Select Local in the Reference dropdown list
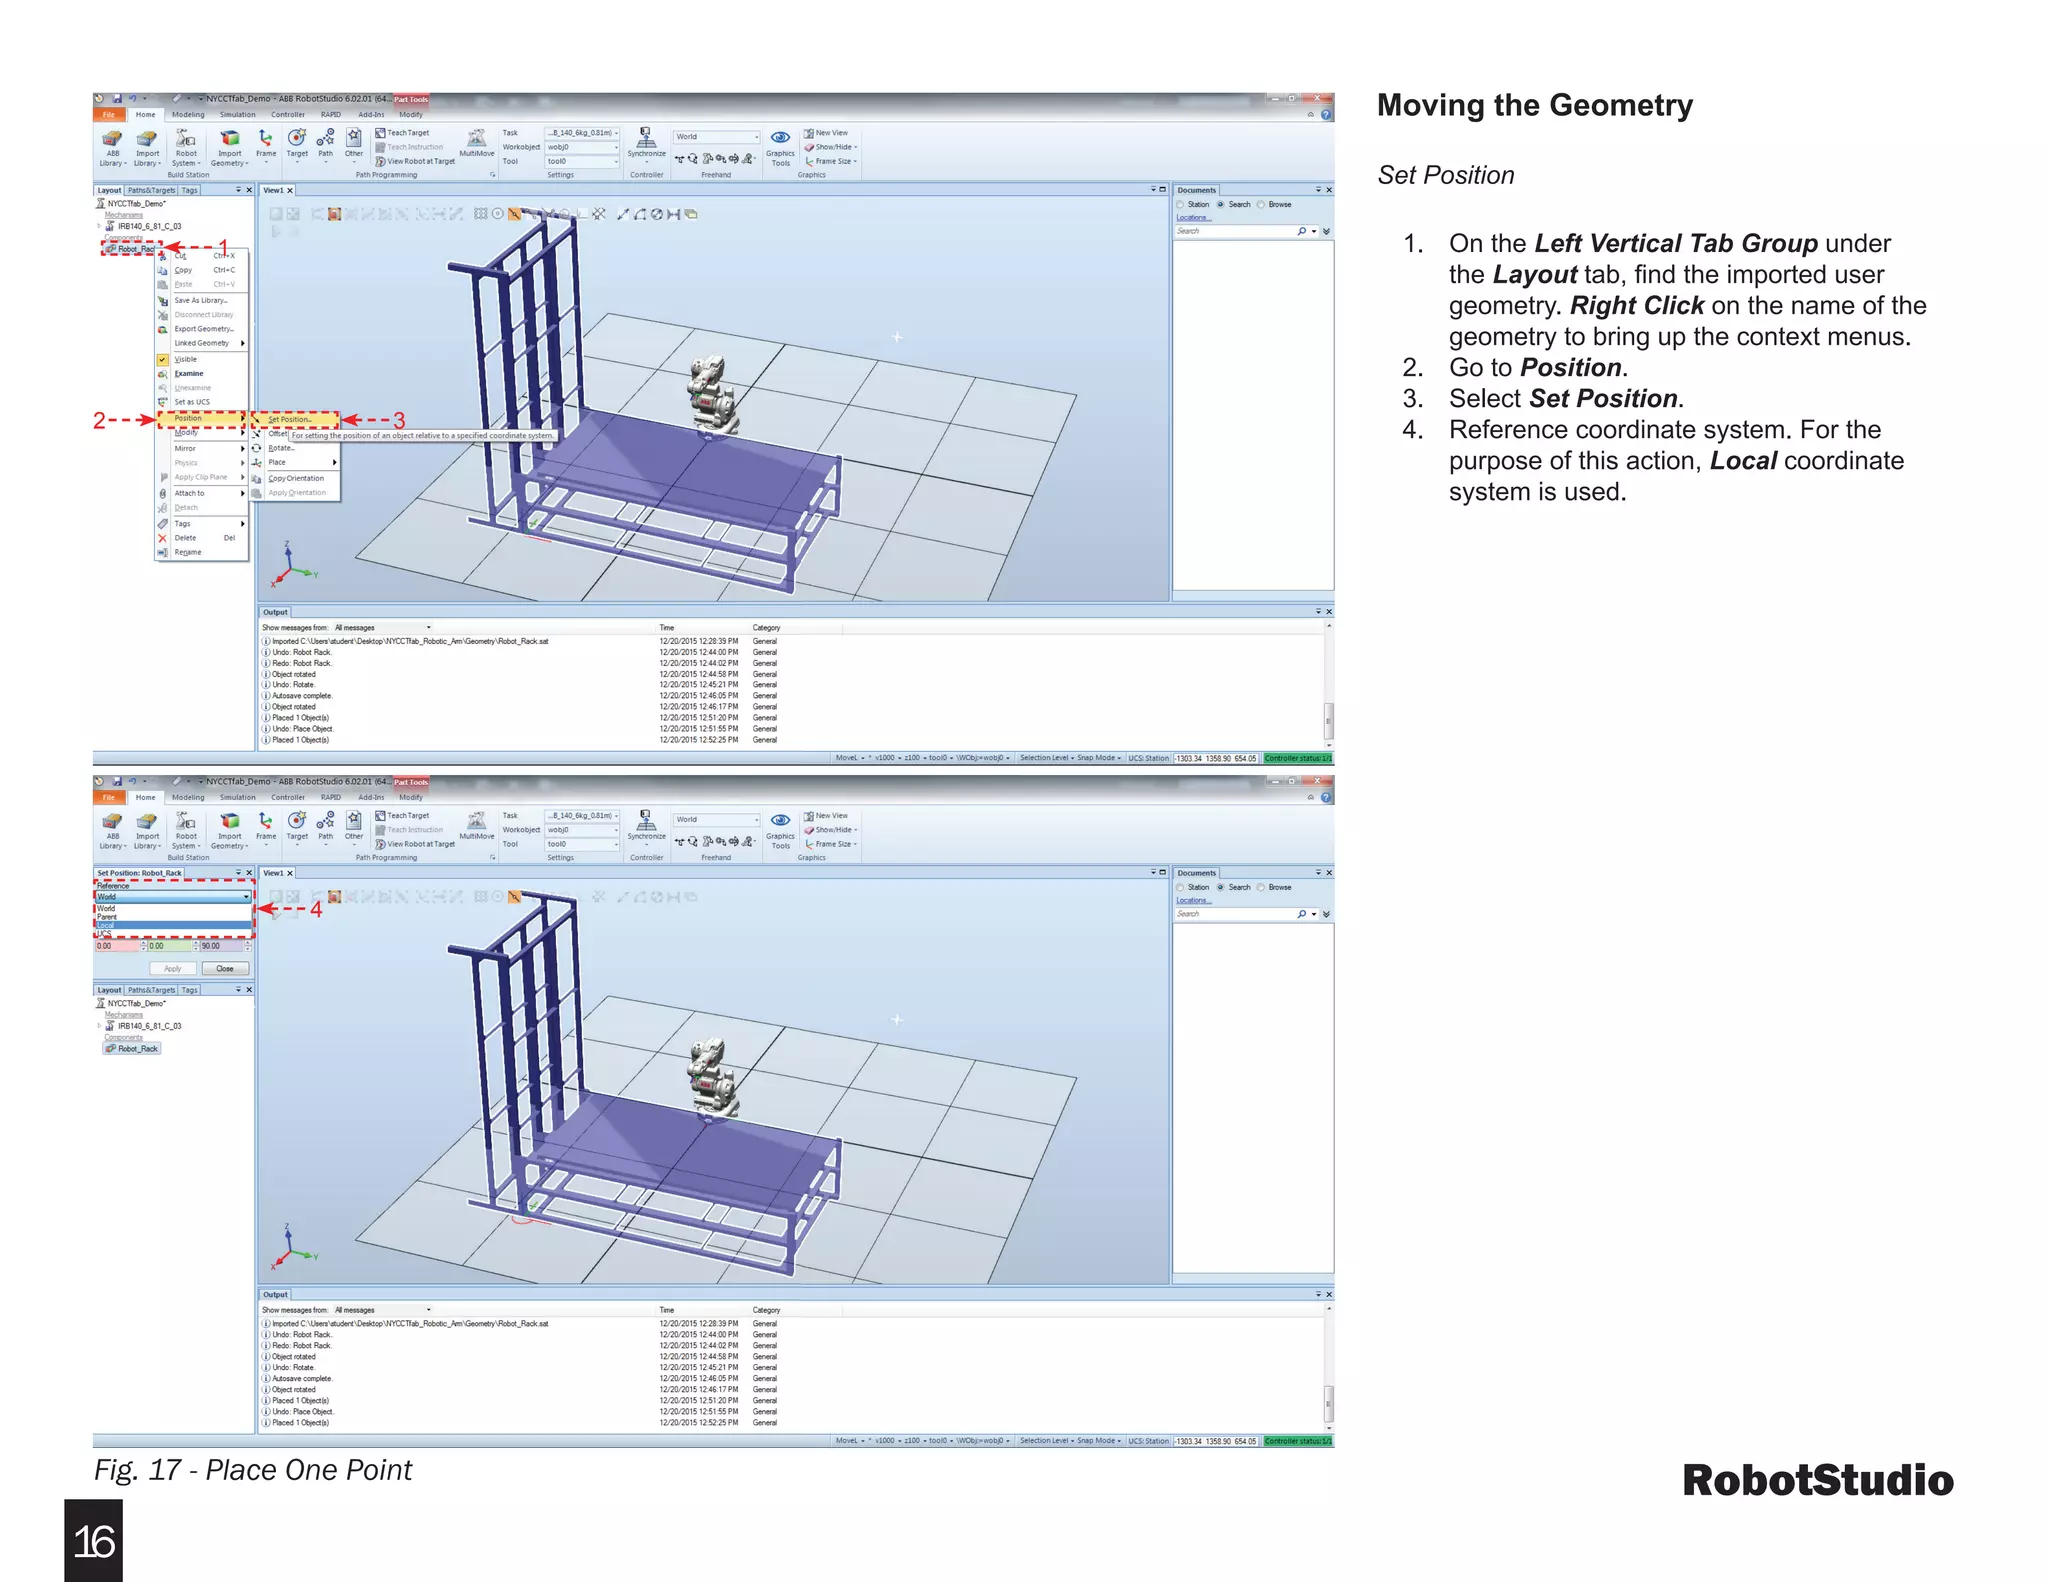This screenshot has width=2048, height=1582. click(106, 926)
